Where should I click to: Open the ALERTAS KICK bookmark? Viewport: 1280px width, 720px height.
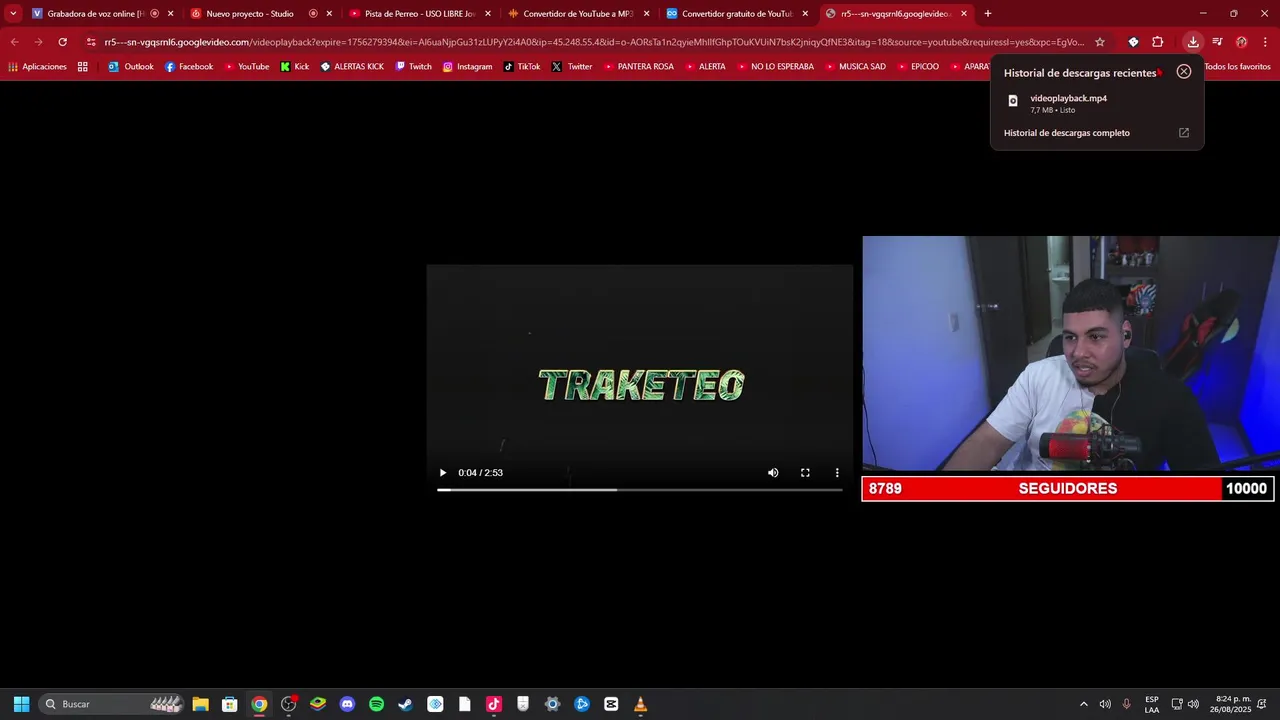352,67
